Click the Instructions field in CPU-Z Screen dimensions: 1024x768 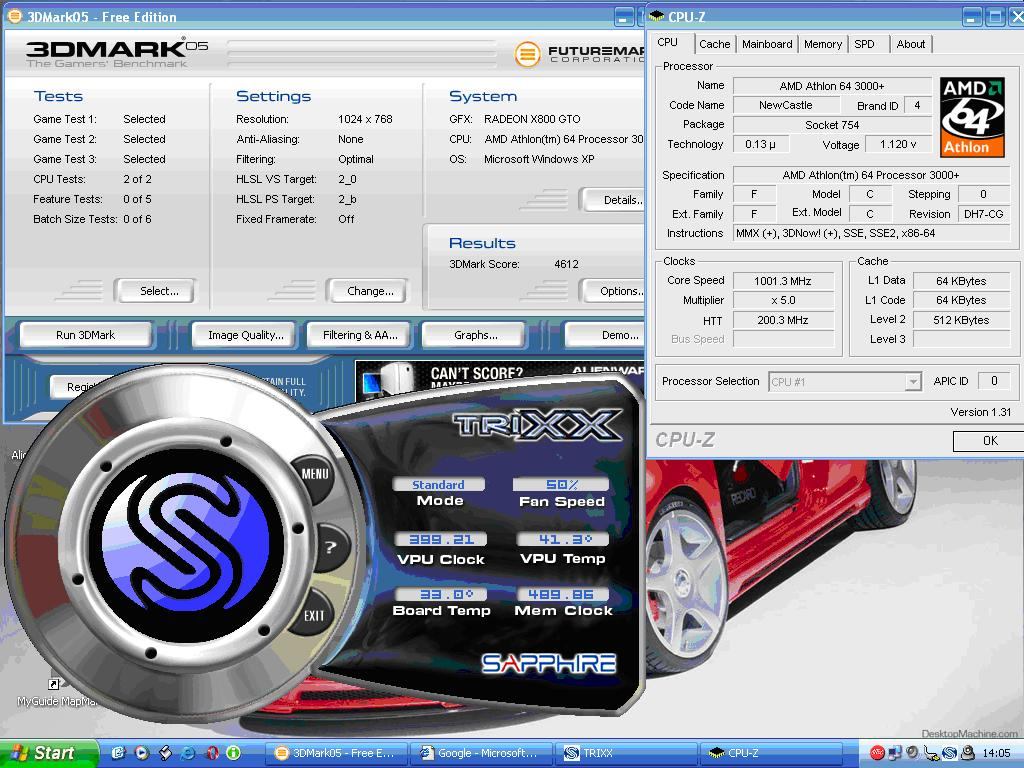click(871, 233)
